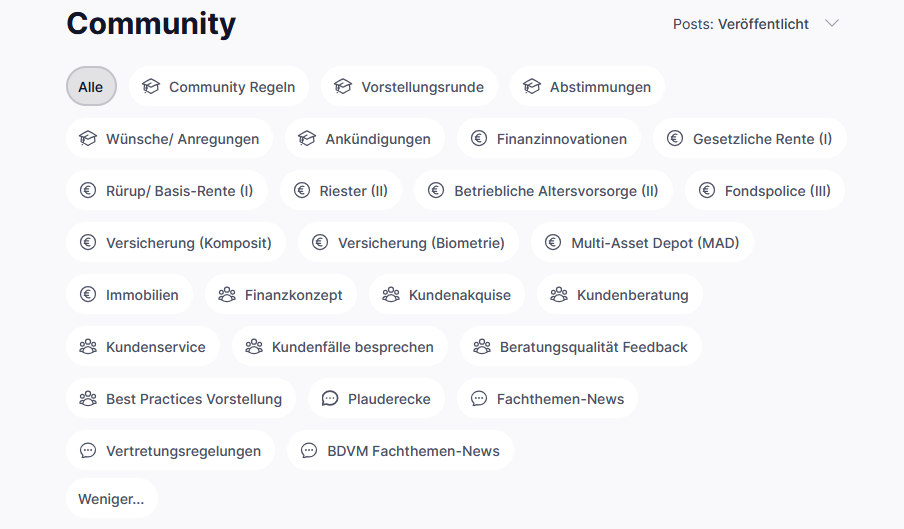The image size is (904, 529).
Task: Switch to the Vorstellungsrunde category
Action: pos(409,87)
